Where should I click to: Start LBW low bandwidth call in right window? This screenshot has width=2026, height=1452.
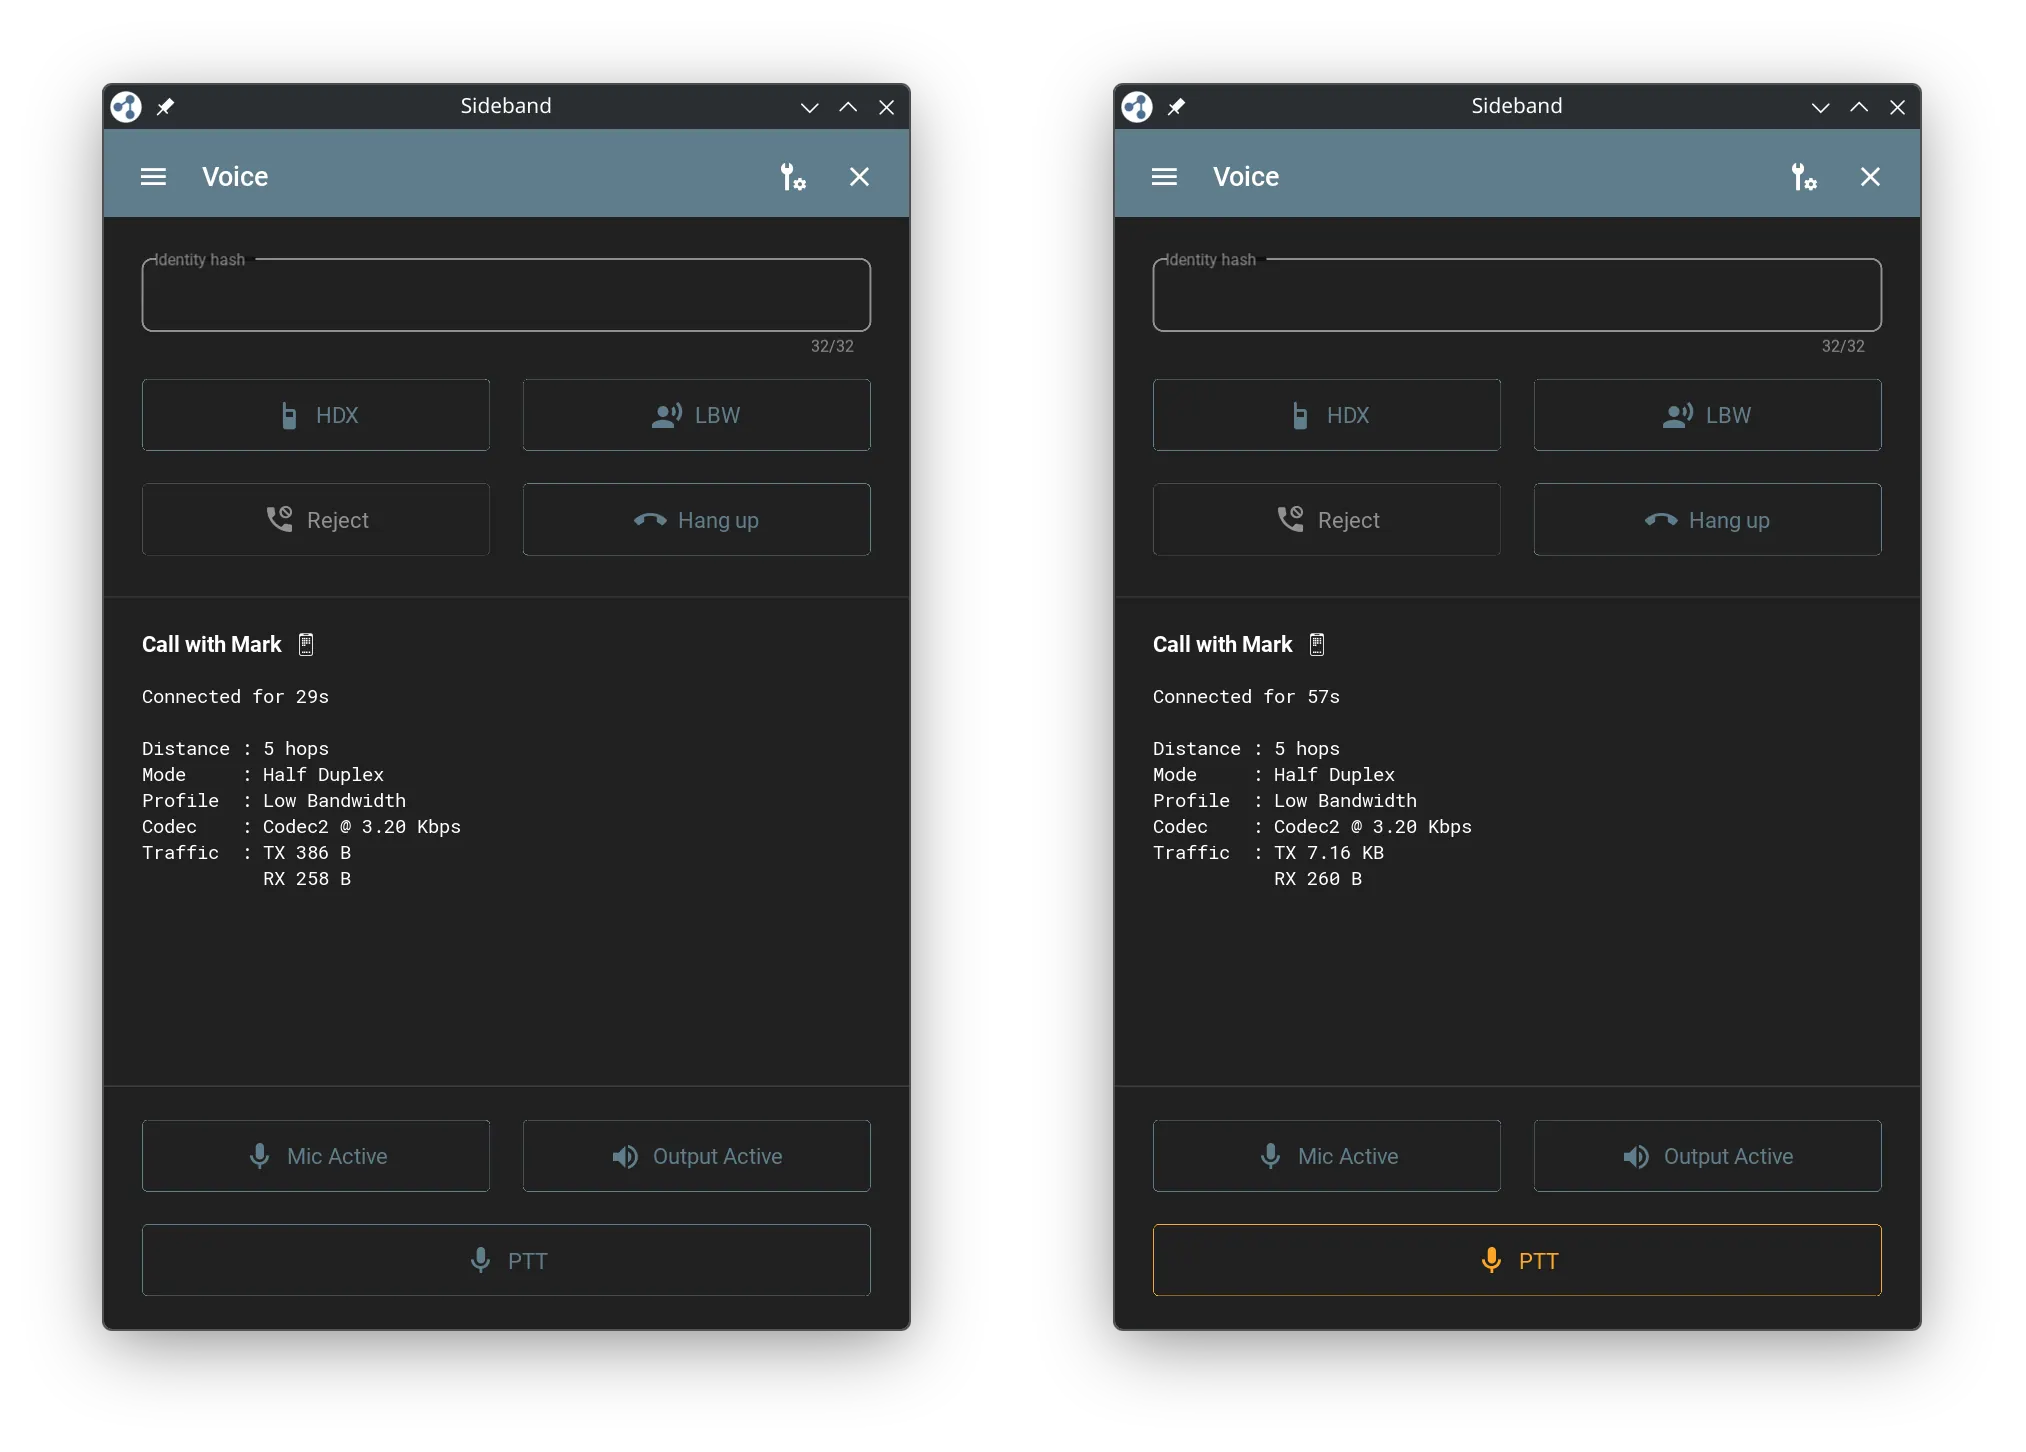coord(1708,415)
